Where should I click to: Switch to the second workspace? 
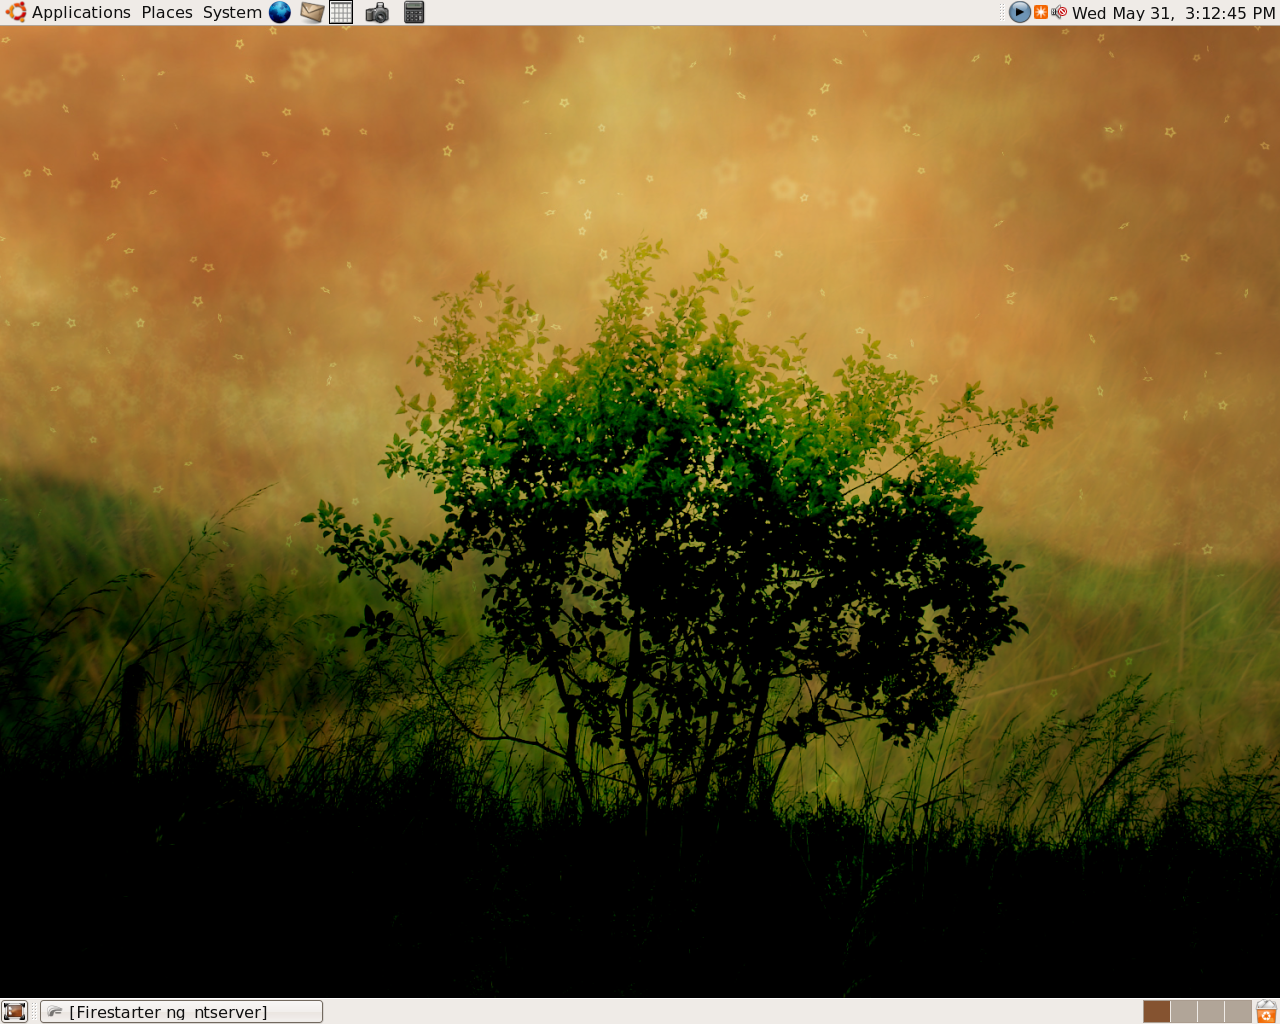pos(1184,1012)
